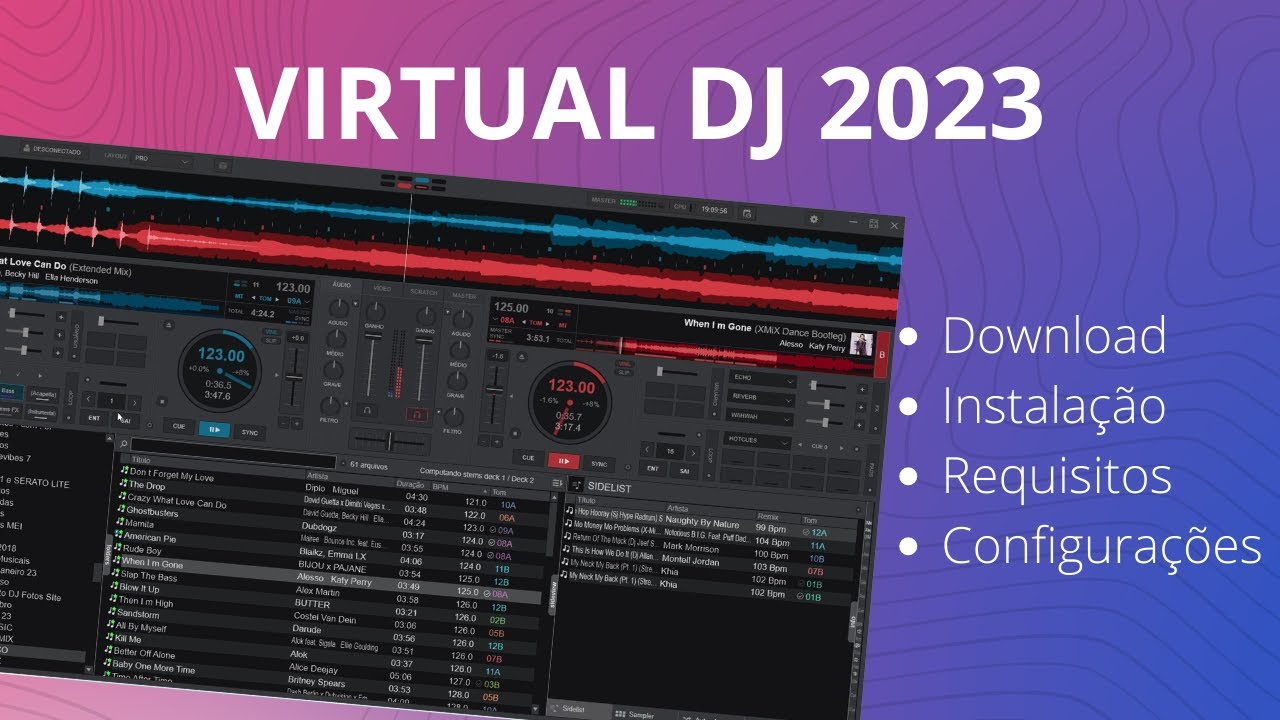Switch to the VÍDEO mixer tab
Image resolution: width=1280 pixels, height=720 pixels.
click(382, 289)
